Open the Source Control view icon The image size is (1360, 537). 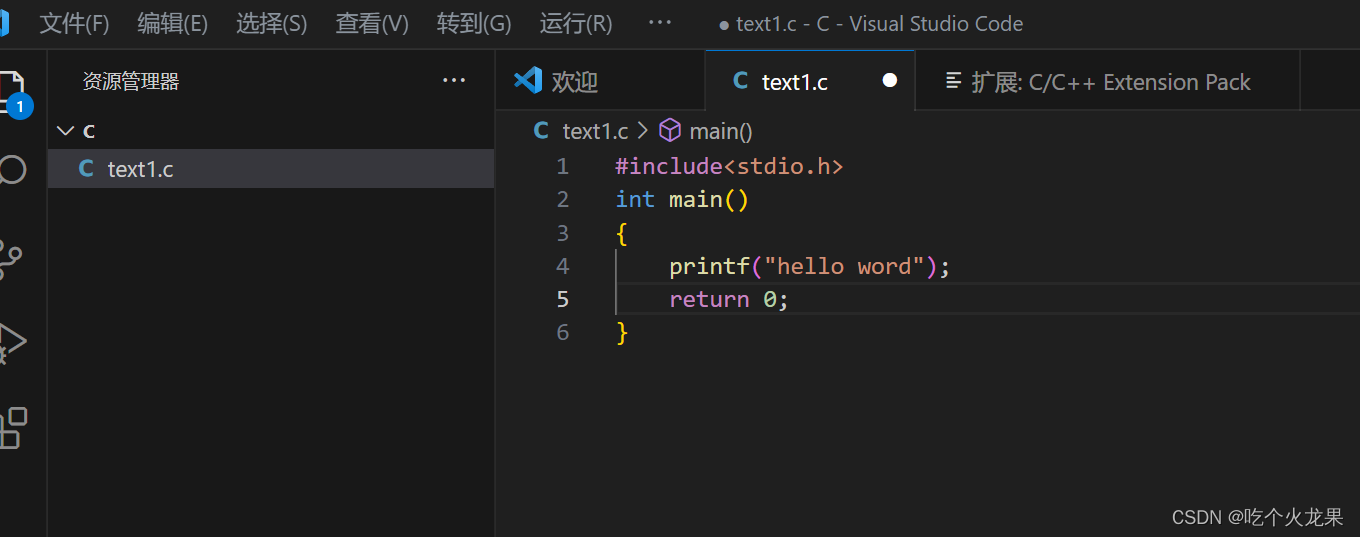pyautogui.click(x=10, y=258)
